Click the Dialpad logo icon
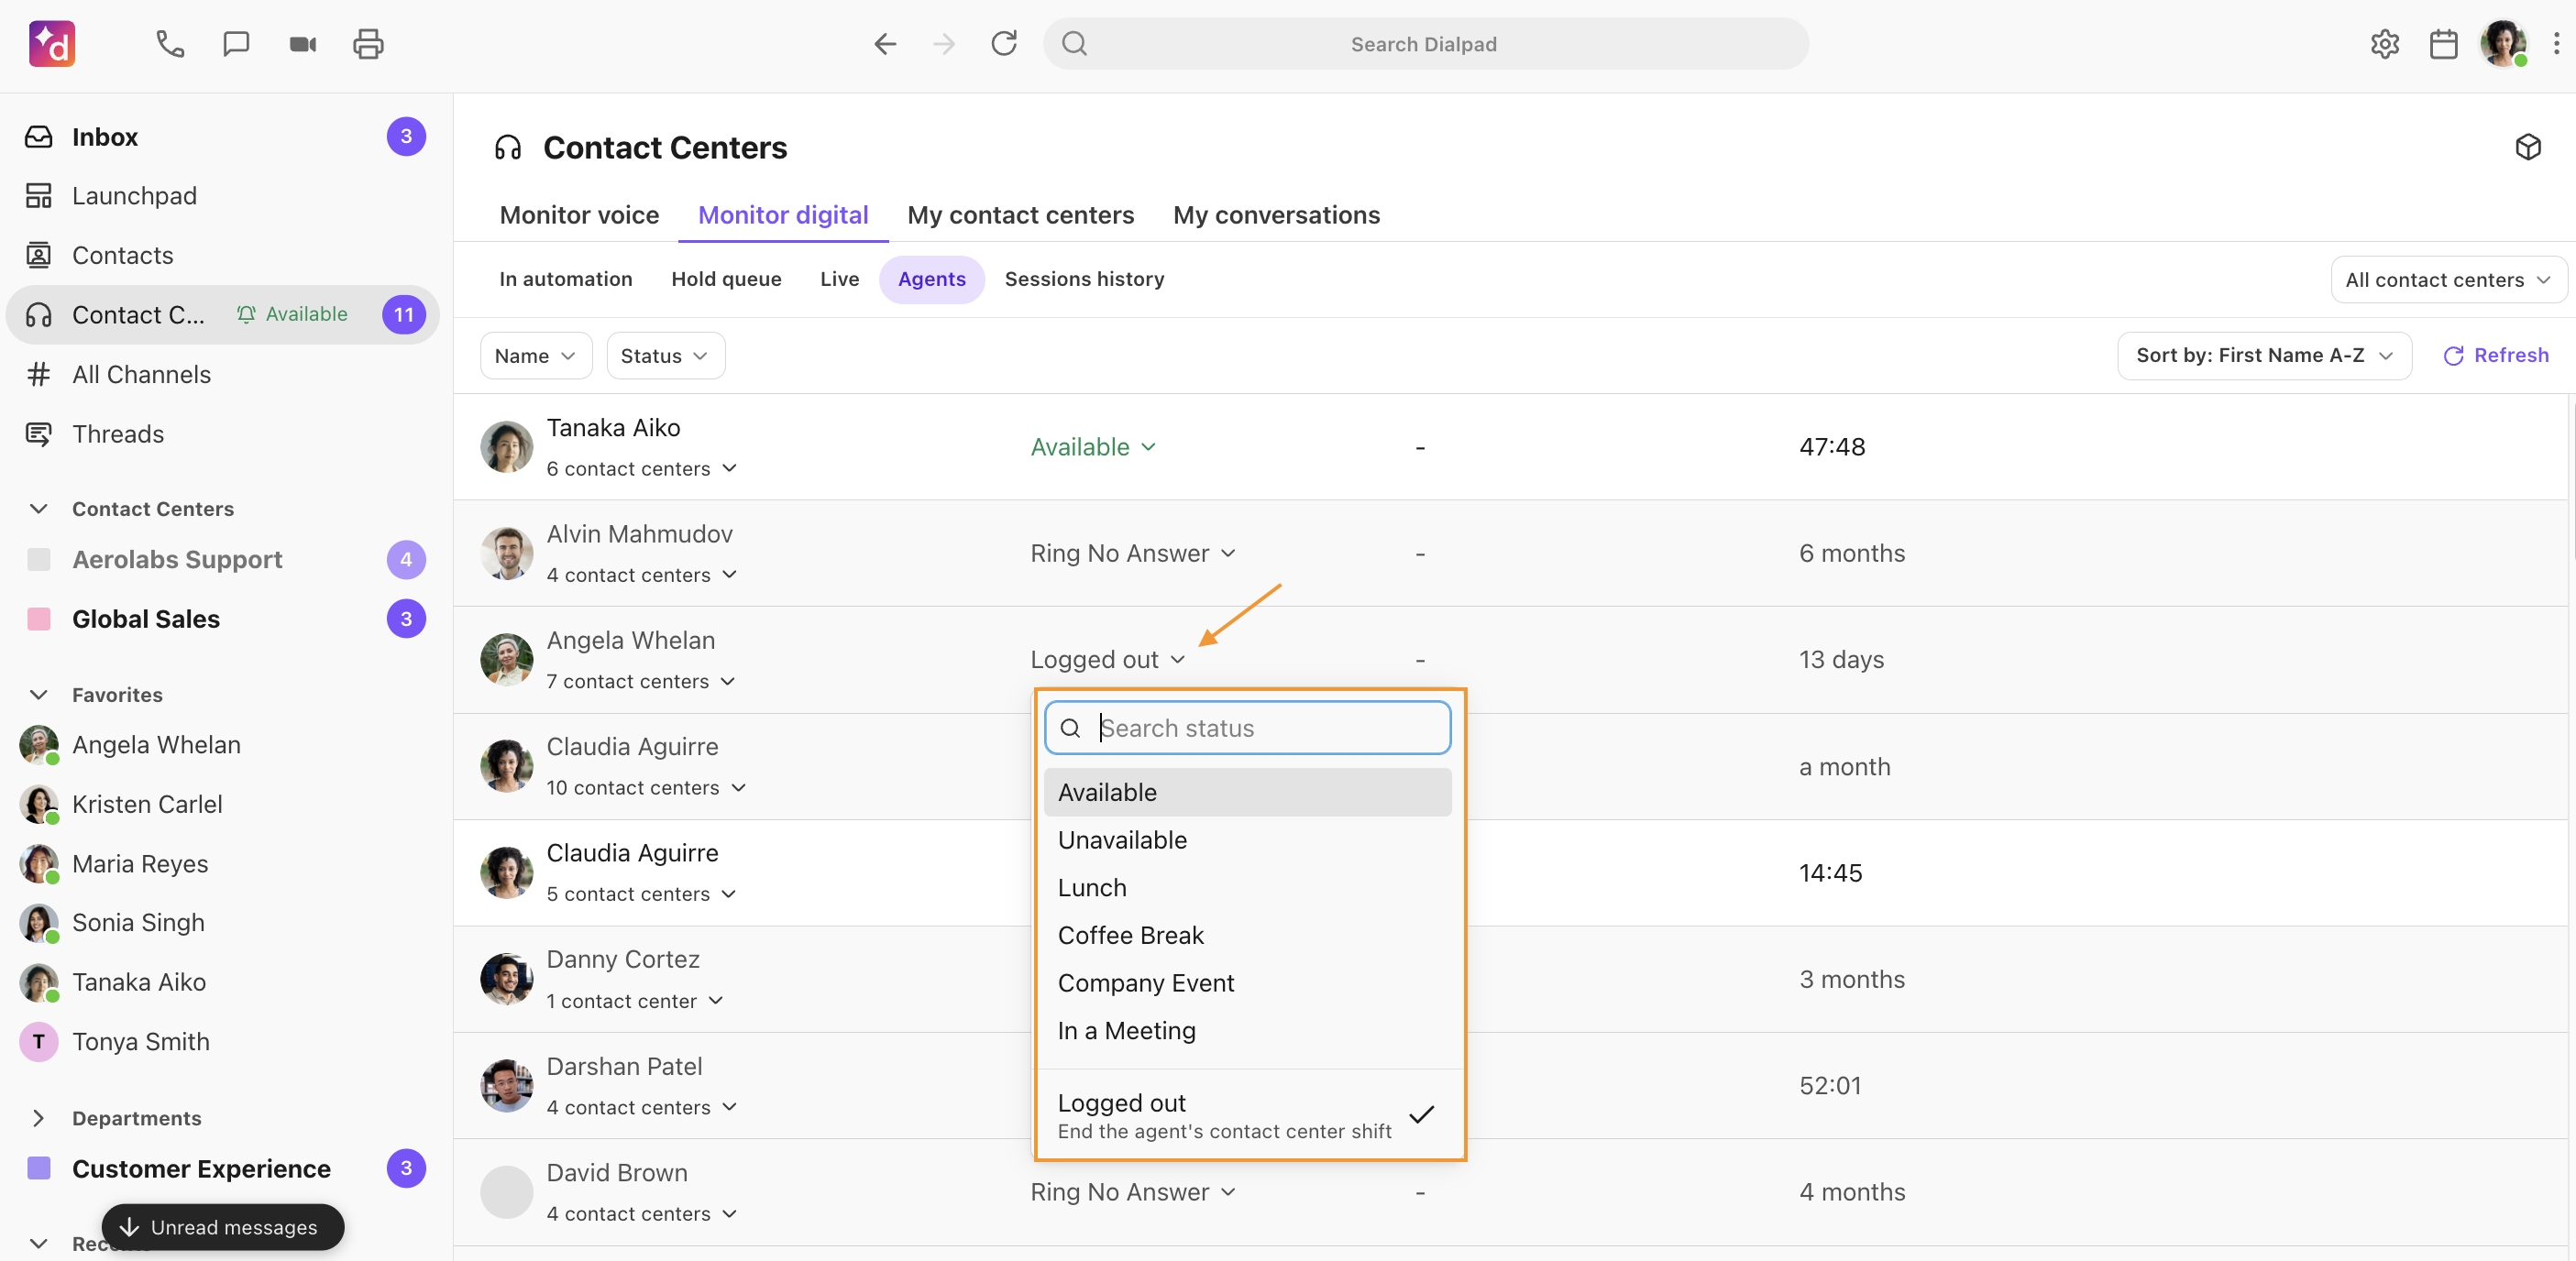Screen dimensions: 2576x1261 click(52, 44)
